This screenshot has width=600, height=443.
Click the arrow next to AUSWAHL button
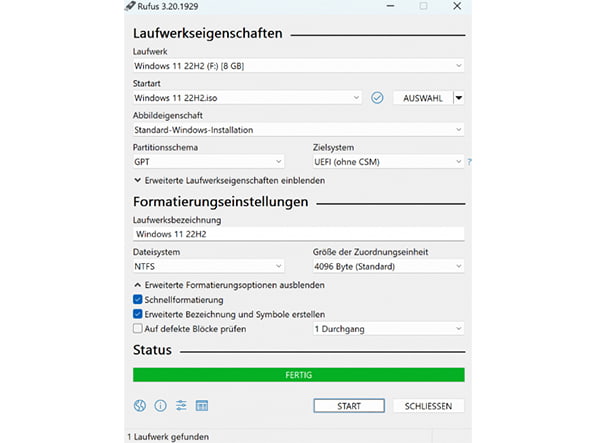tap(459, 98)
